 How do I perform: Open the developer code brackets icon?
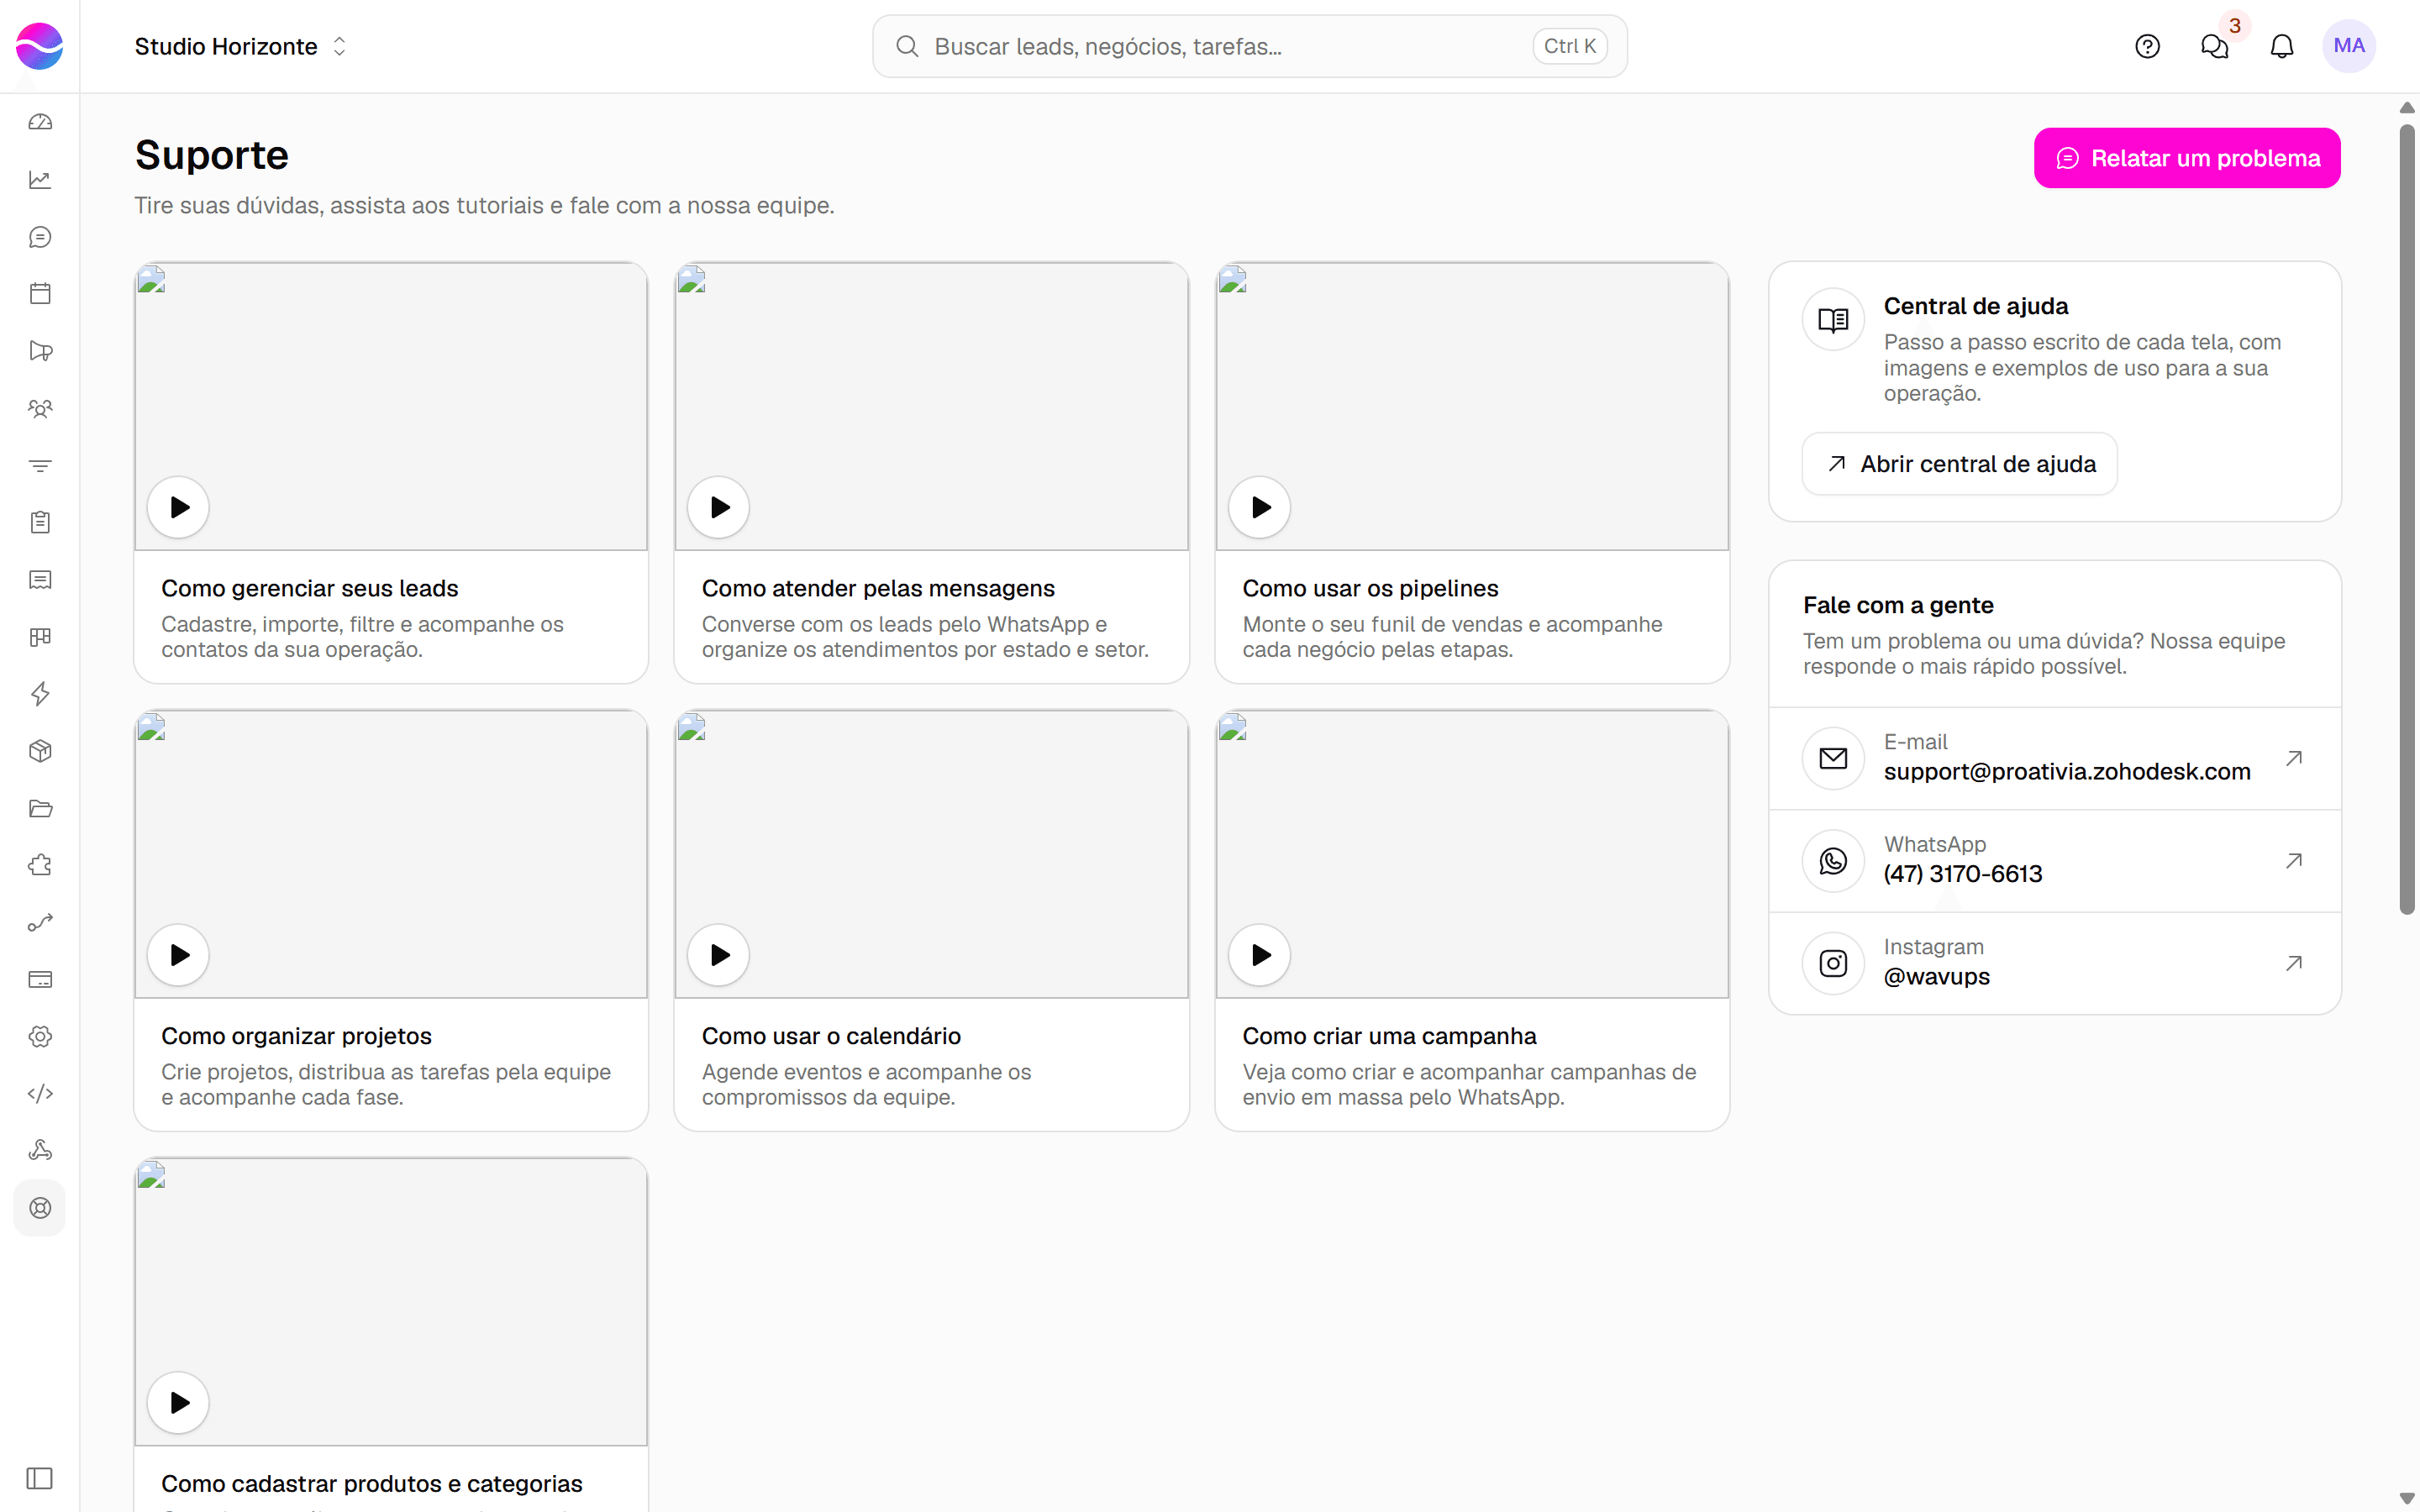pos(40,1093)
